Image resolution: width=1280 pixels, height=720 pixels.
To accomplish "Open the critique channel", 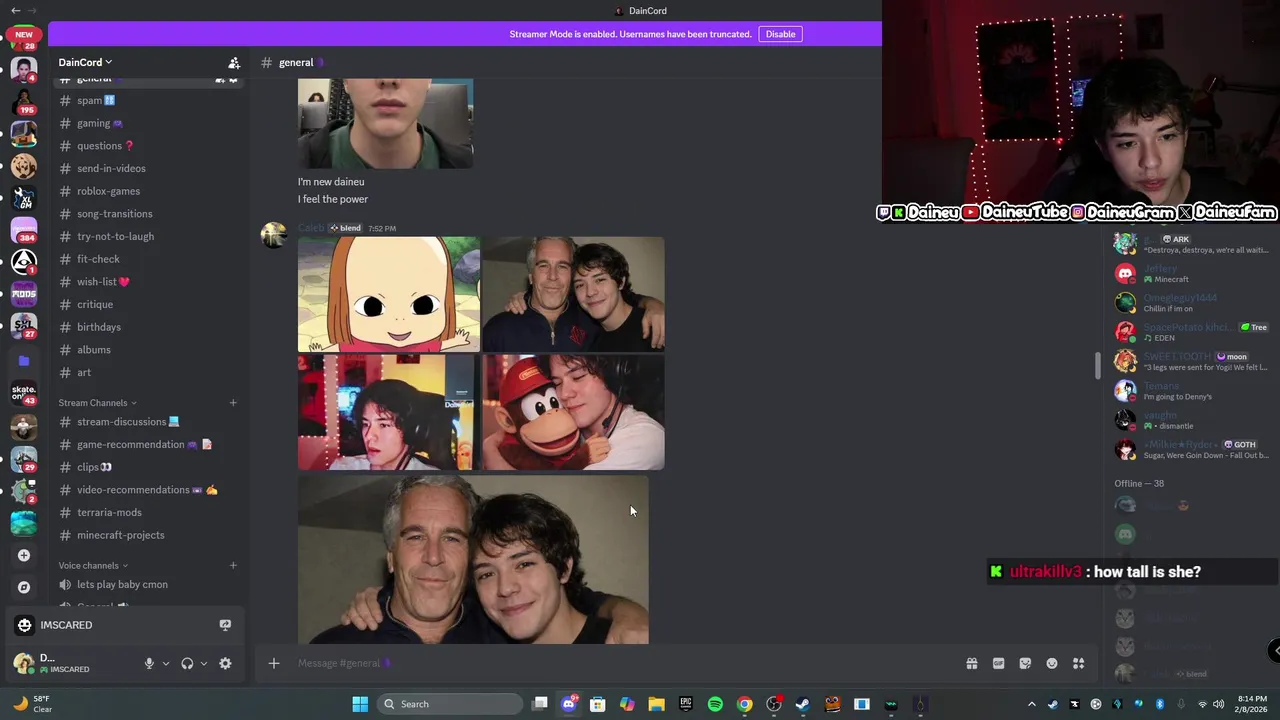I will (148, 304).
